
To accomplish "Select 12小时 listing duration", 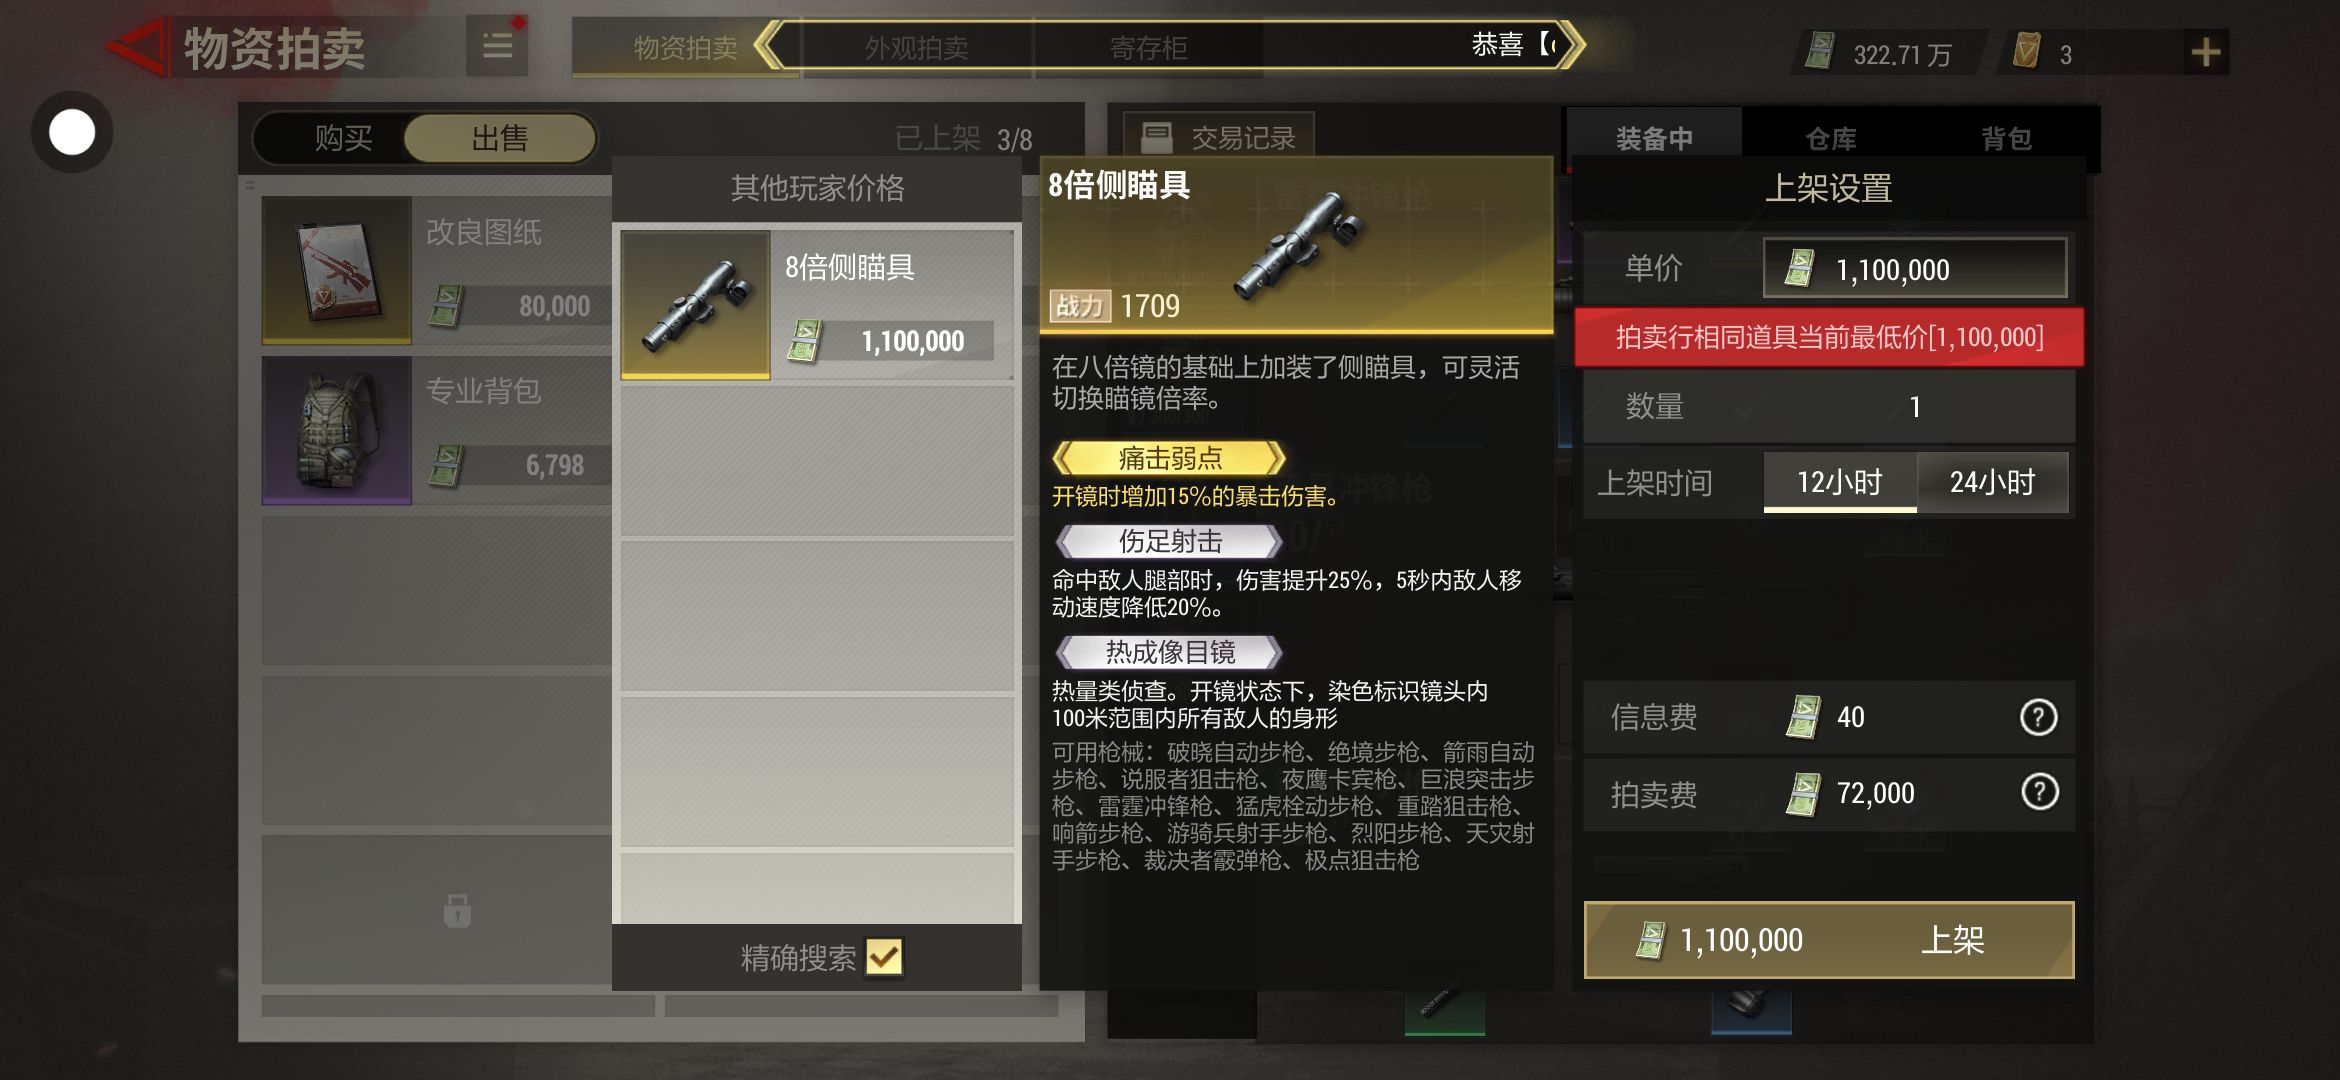I will point(1840,483).
